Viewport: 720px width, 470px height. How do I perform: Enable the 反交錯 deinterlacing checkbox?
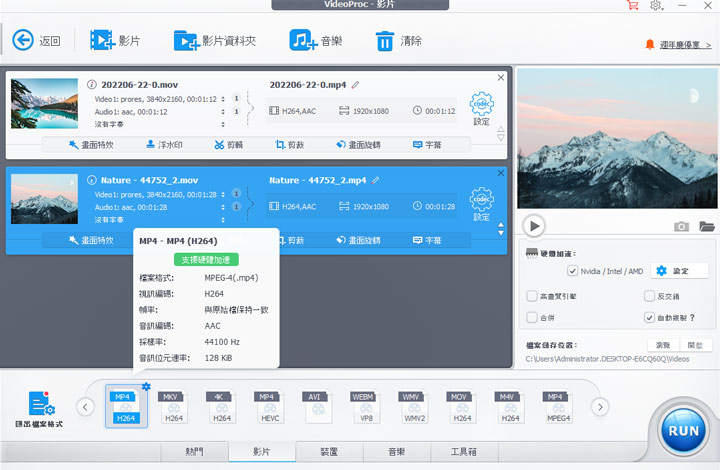tap(649, 296)
